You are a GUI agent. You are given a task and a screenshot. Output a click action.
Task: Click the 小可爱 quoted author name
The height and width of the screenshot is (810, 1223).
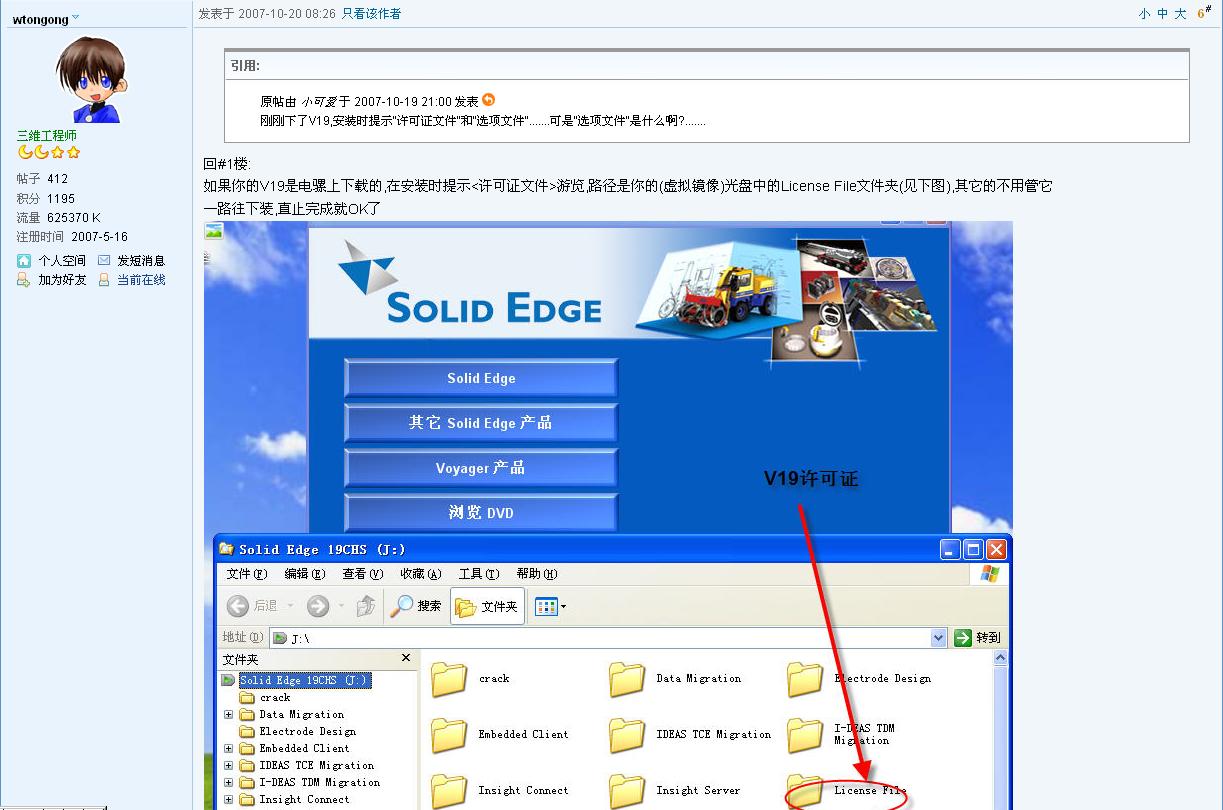coord(319,101)
